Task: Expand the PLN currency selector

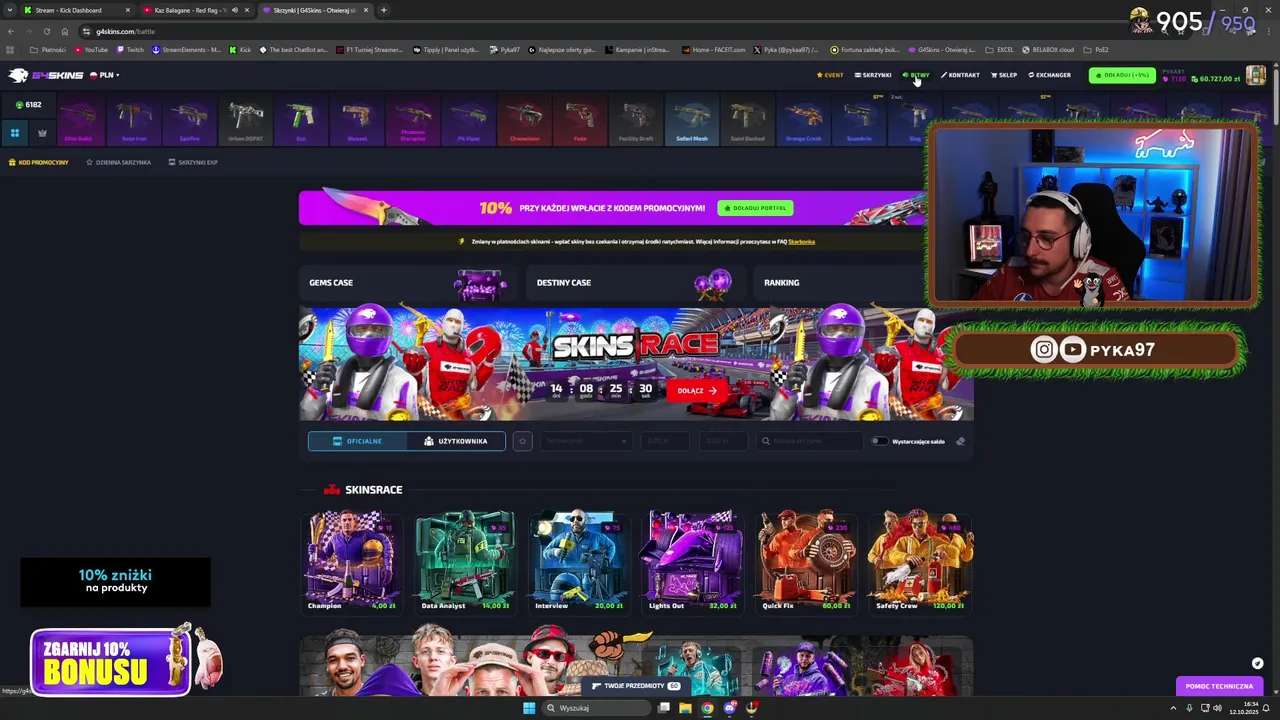Action: coord(104,75)
